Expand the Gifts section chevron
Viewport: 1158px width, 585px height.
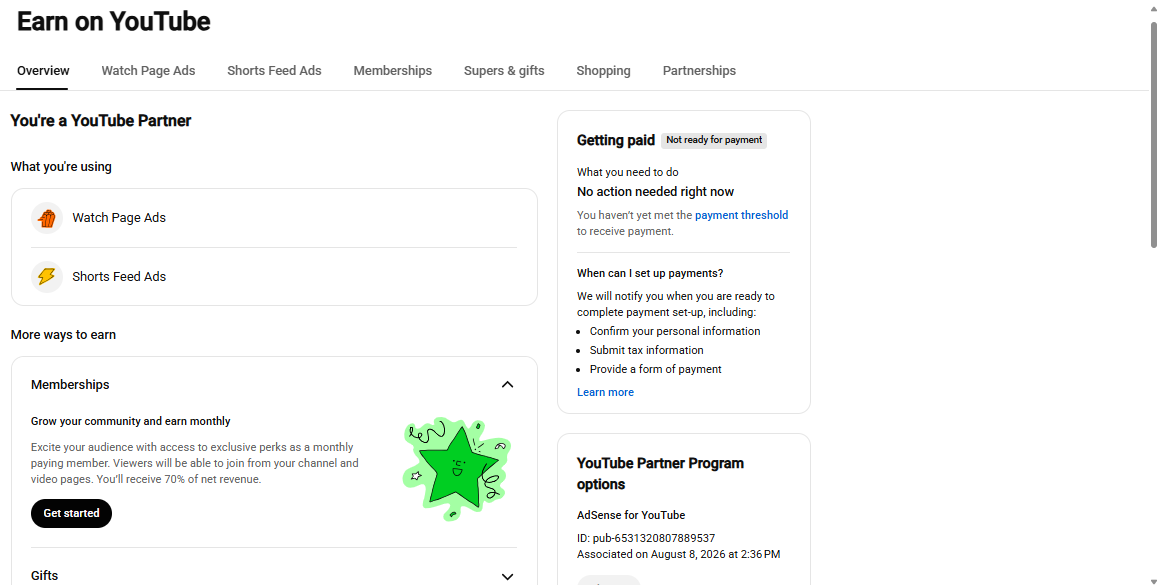pos(507,576)
